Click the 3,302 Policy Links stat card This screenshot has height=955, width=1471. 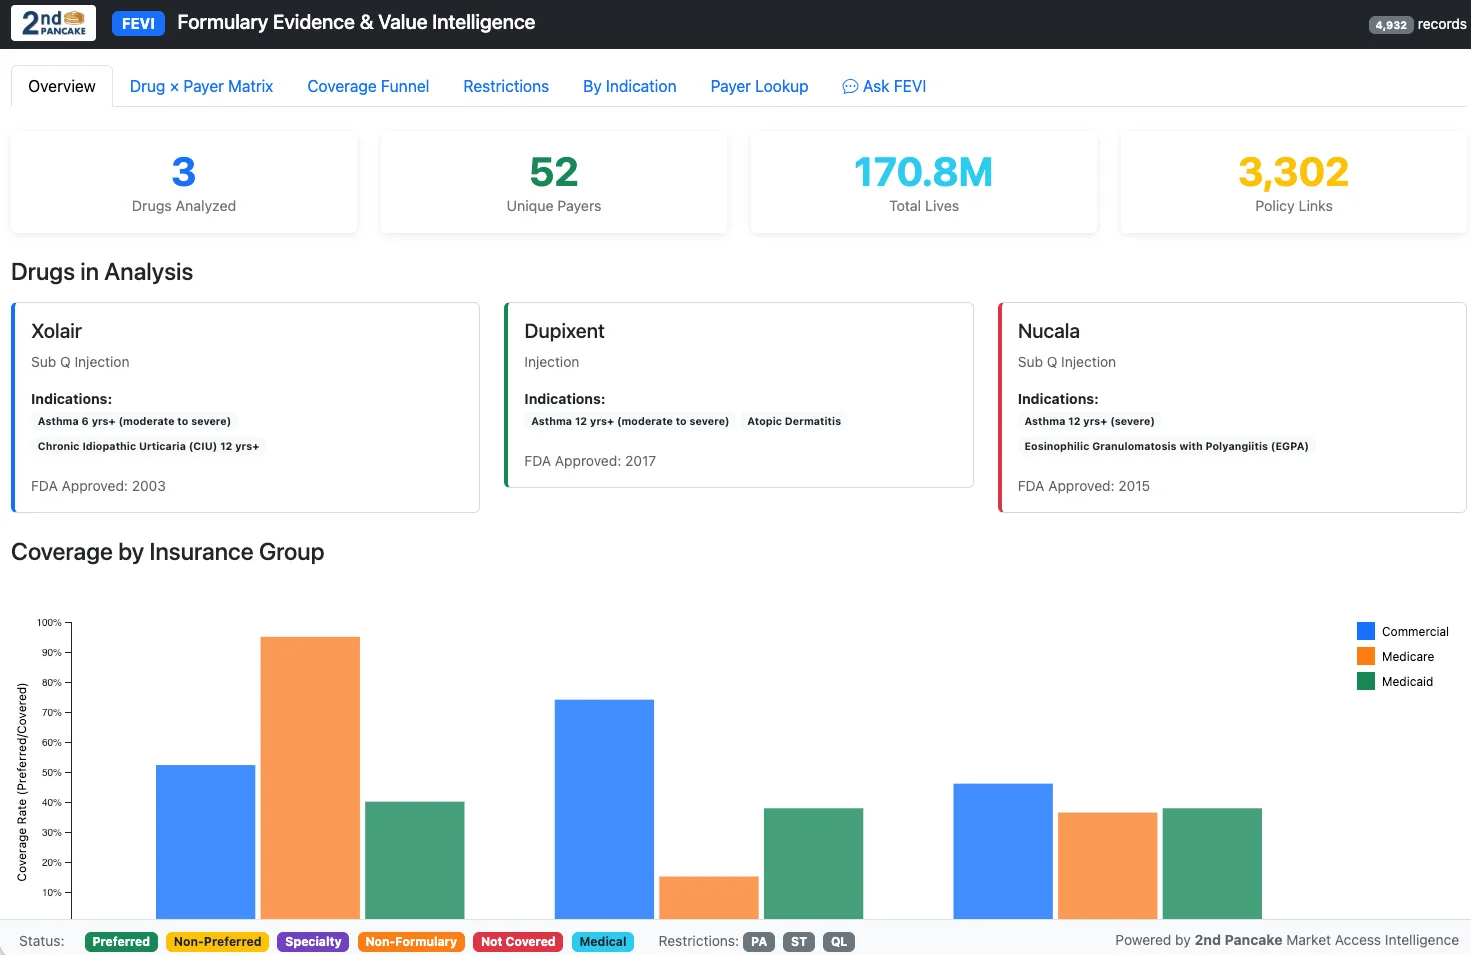click(1293, 182)
